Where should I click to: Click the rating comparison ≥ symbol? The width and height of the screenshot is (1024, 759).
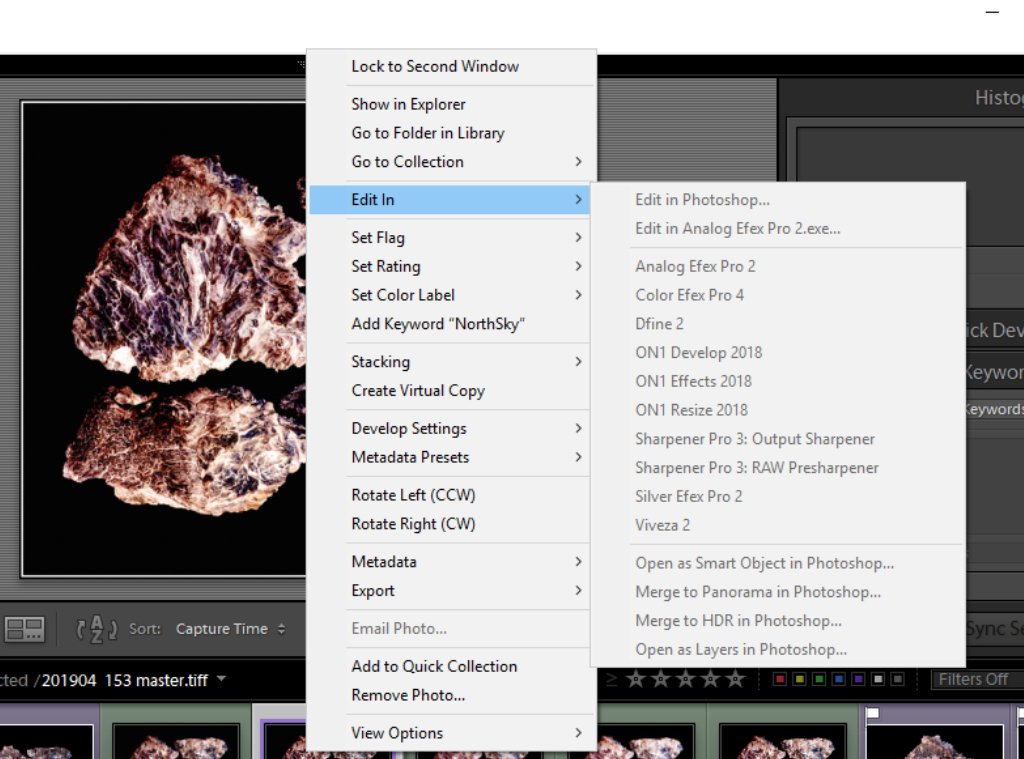click(x=611, y=679)
